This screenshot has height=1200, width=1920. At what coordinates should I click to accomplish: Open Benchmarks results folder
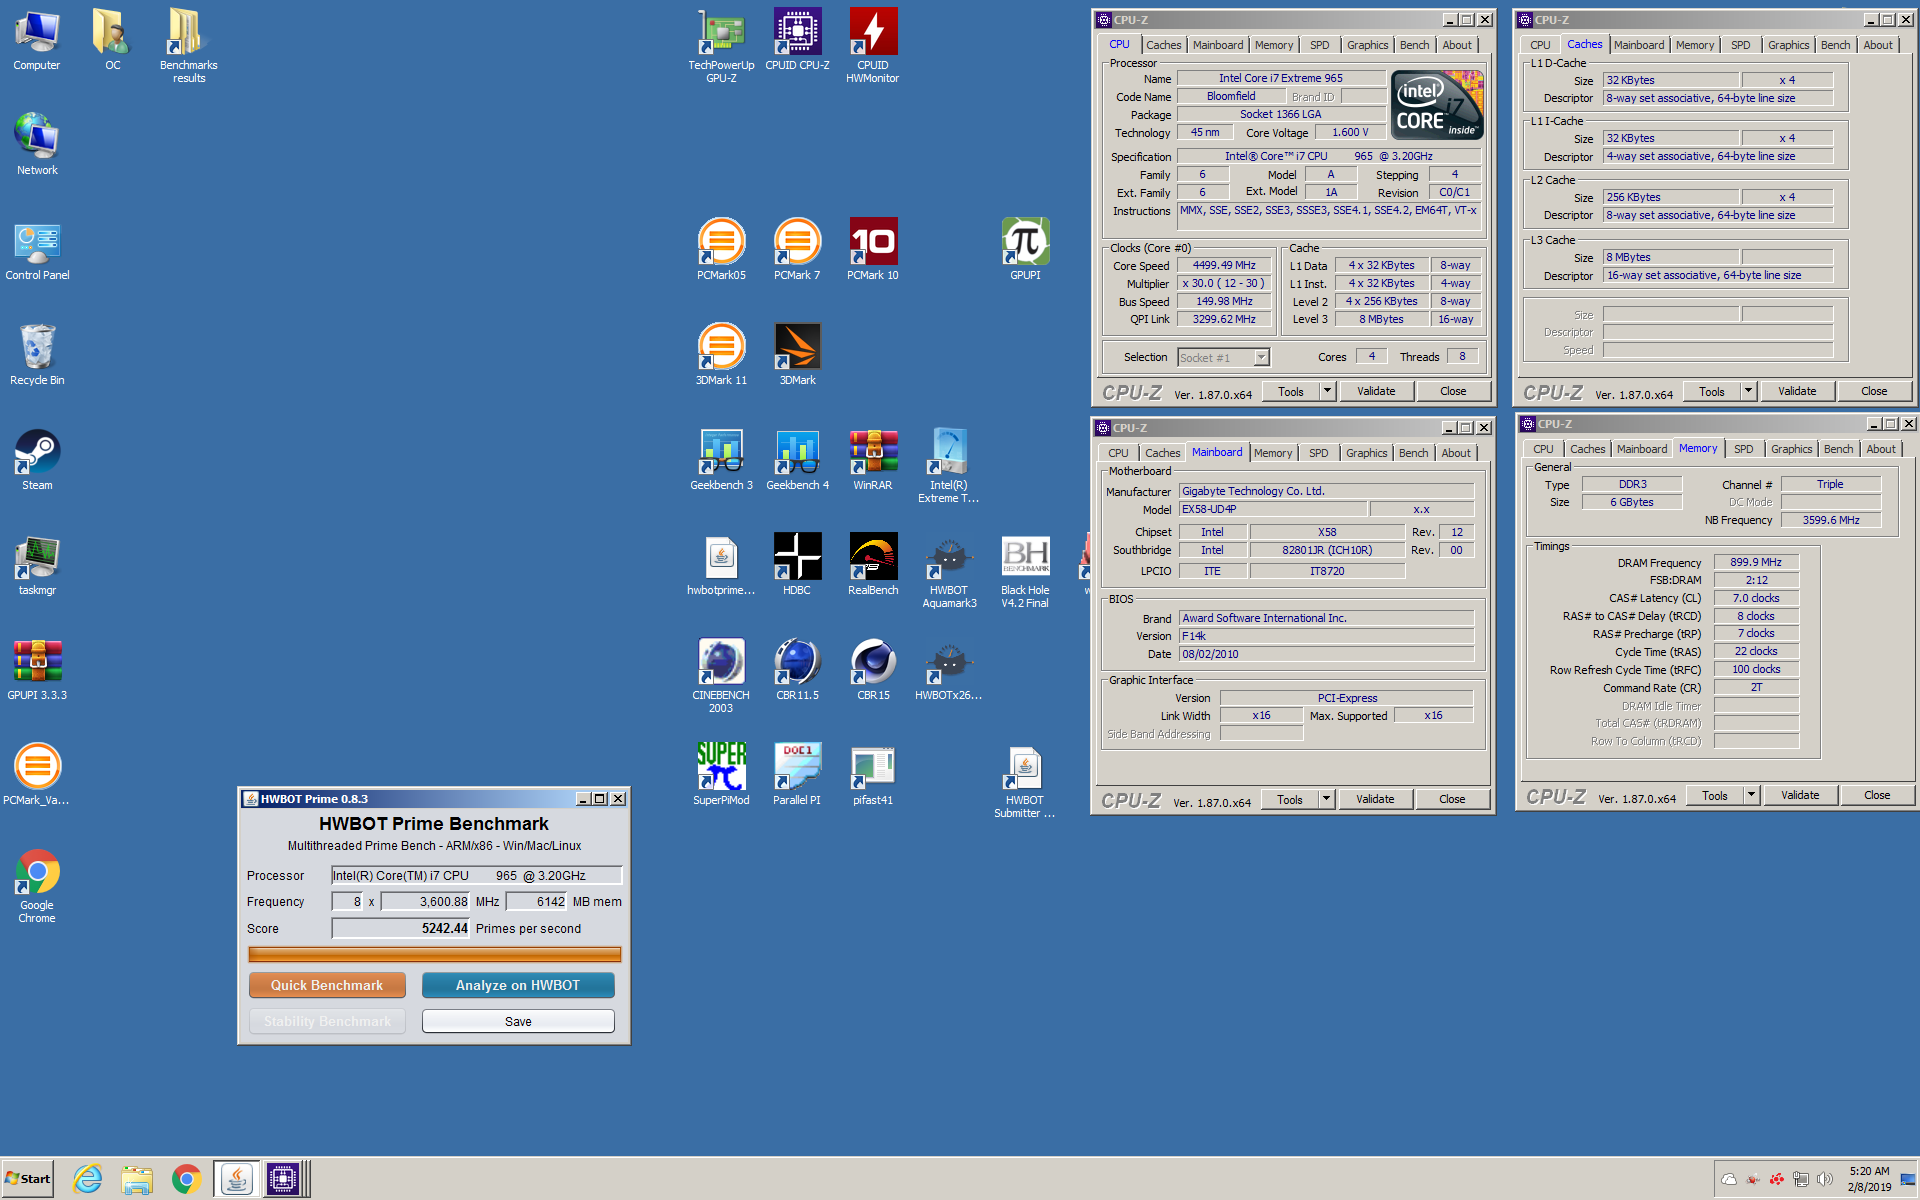(x=188, y=45)
